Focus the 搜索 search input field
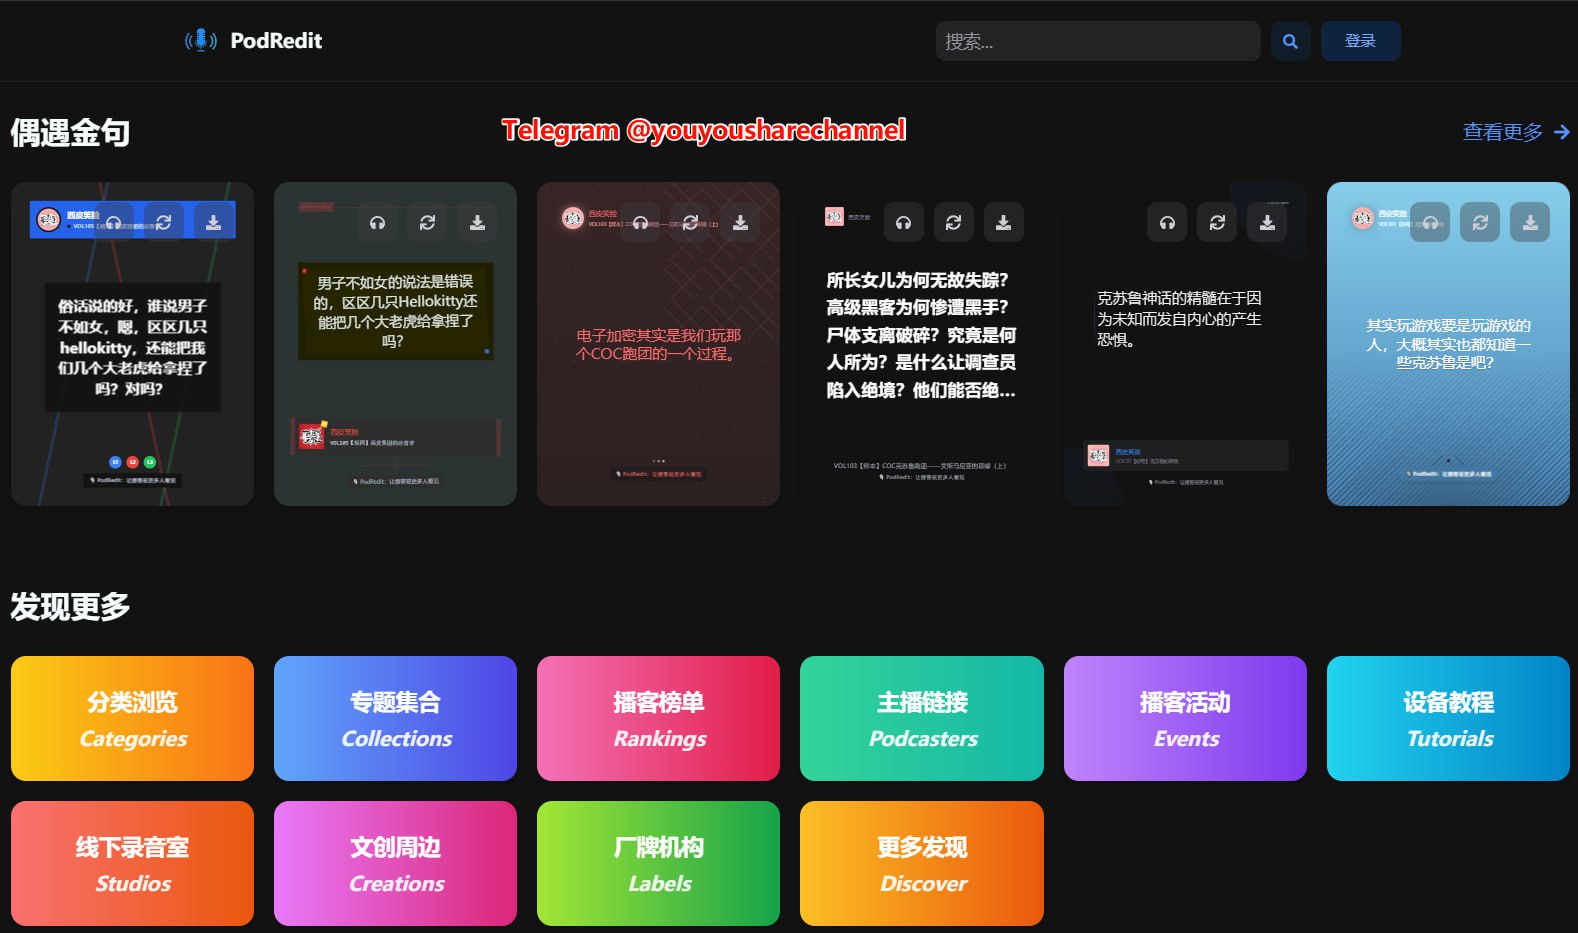Image resolution: width=1578 pixels, height=933 pixels. [x=1098, y=41]
